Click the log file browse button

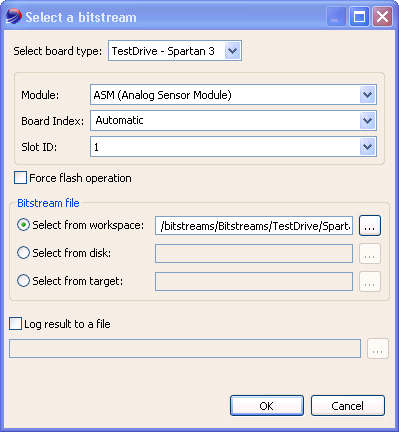click(378, 349)
